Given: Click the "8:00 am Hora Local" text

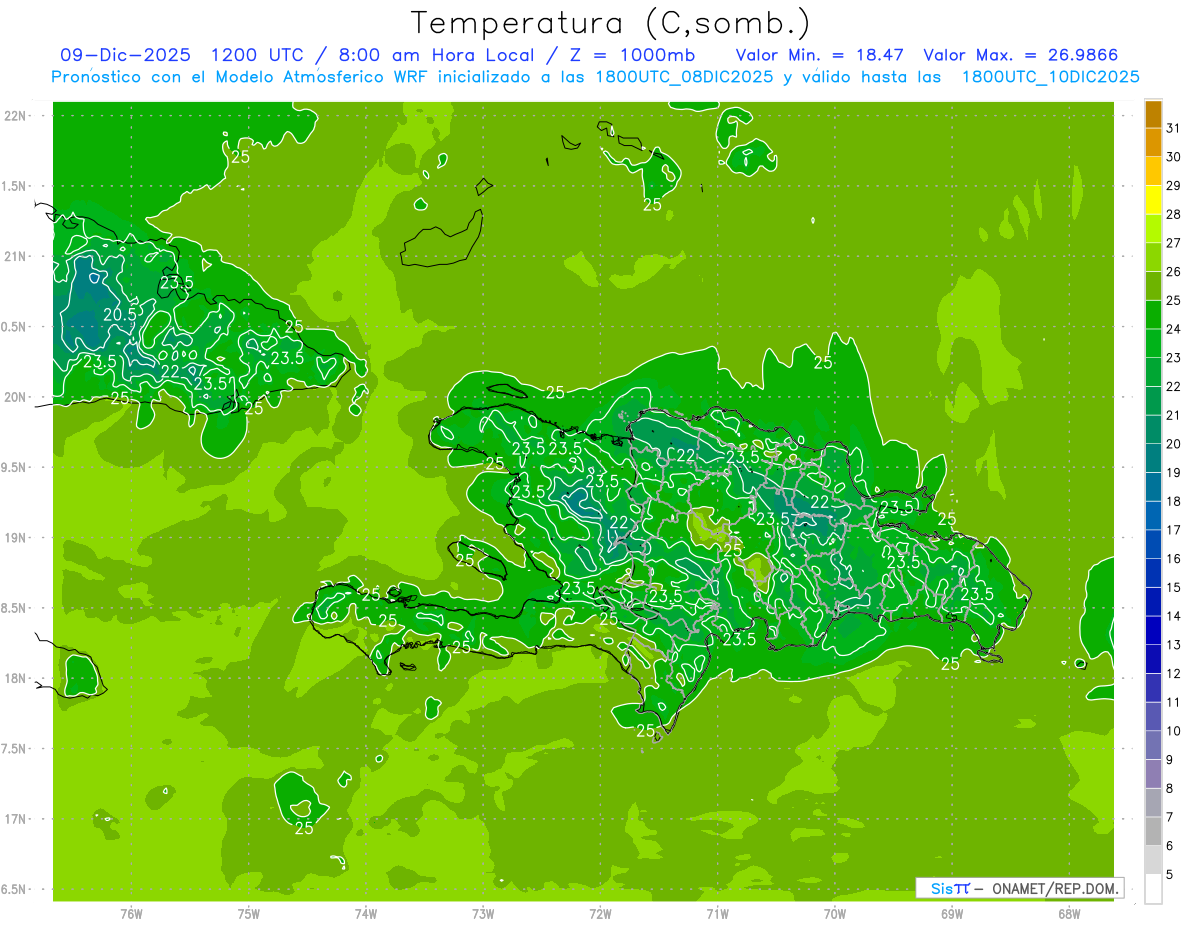Looking at the screenshot, I should (438, 55).
